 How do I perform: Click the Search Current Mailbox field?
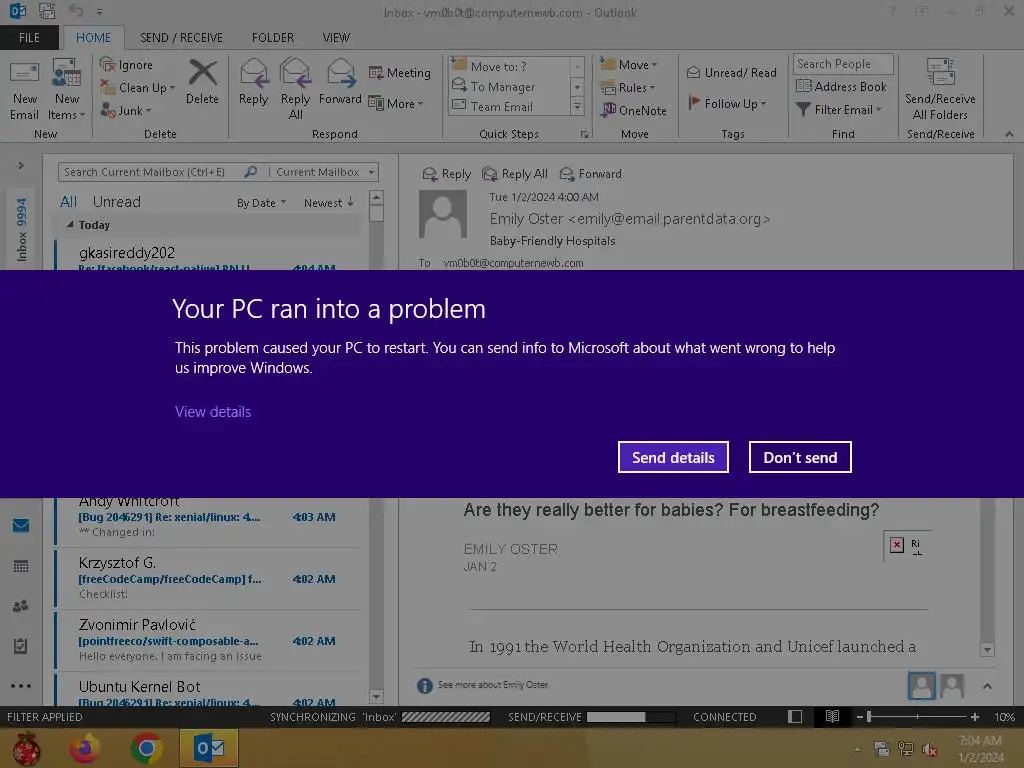[152, 172]
